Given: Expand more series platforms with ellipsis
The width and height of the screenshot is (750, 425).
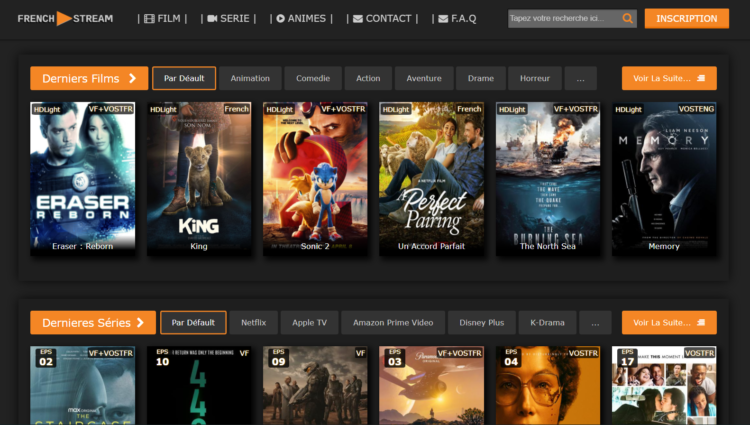Looking at the screenshot, I should tap(595, 323).
